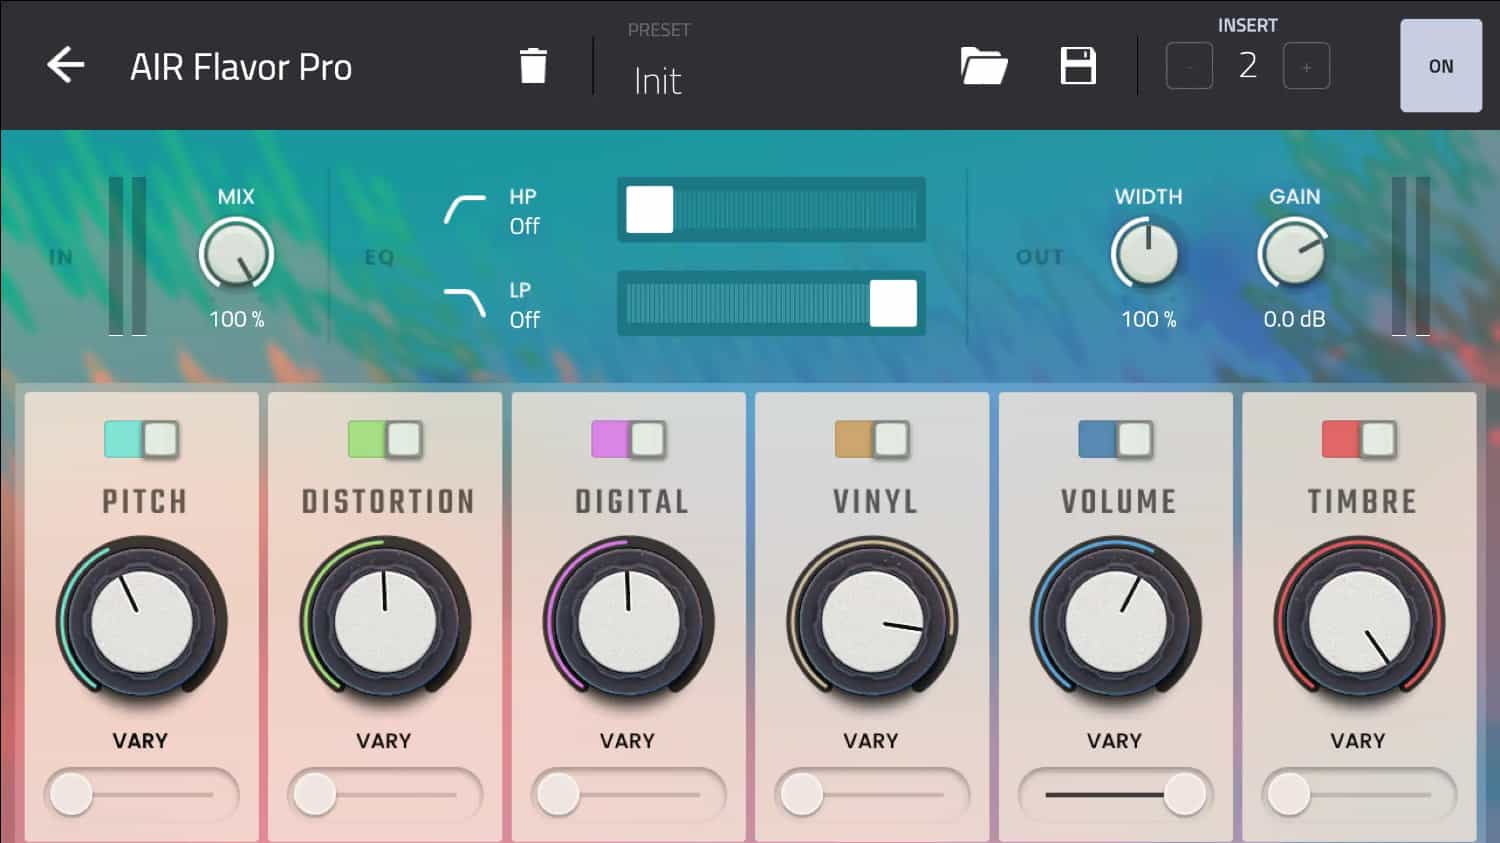Toggle the plugin ON button
Viewport: 1500px width, 843px height.
pyautogui.click(x=1441, y=66)
